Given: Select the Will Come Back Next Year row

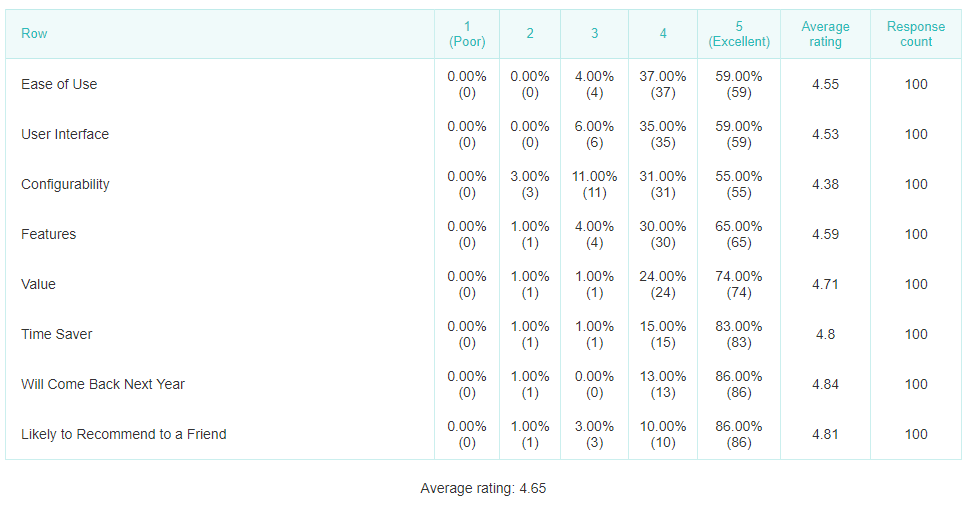Looking at the screenshot, I should [483, 384].
